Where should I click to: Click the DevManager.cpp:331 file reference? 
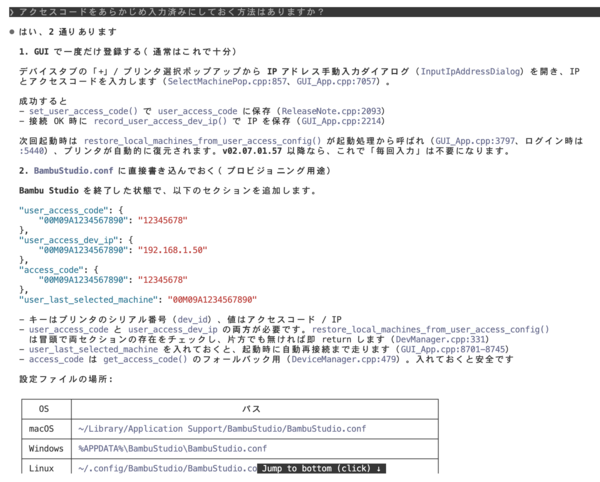tap(440, 340)
